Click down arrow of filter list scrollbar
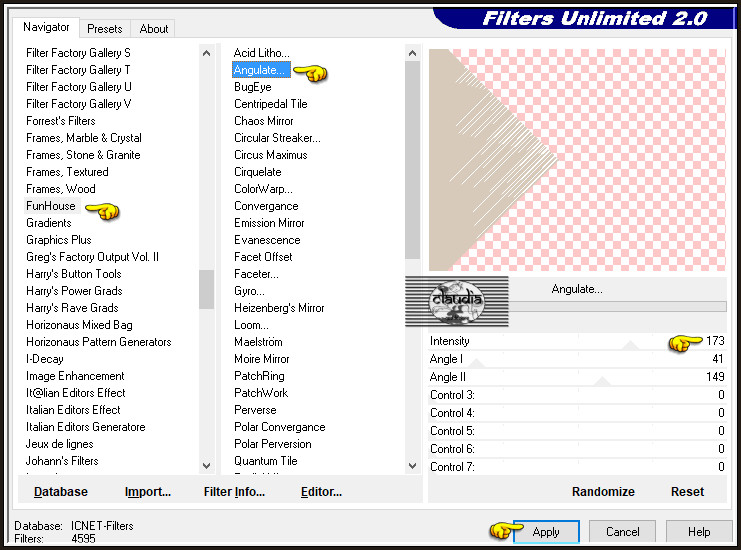The height and width of the screenshot is (550, 741). click(413, 465)
